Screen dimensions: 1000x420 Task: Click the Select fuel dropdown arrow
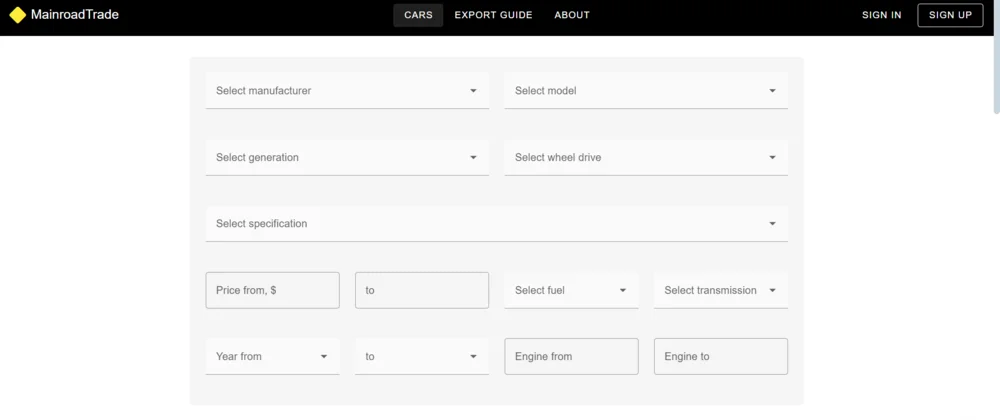tap(622, 291)
